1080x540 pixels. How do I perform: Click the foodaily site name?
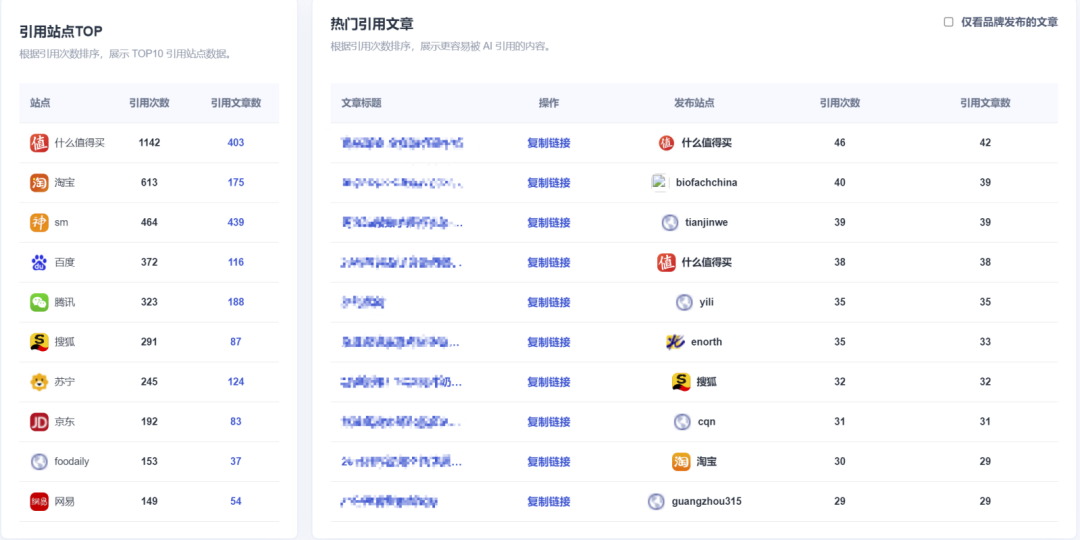[72, 461]
